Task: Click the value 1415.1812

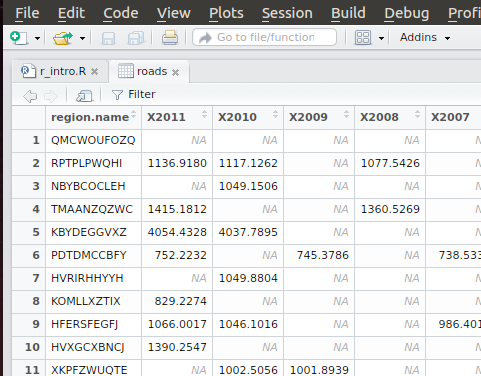Action: click(x=177, y=209)
